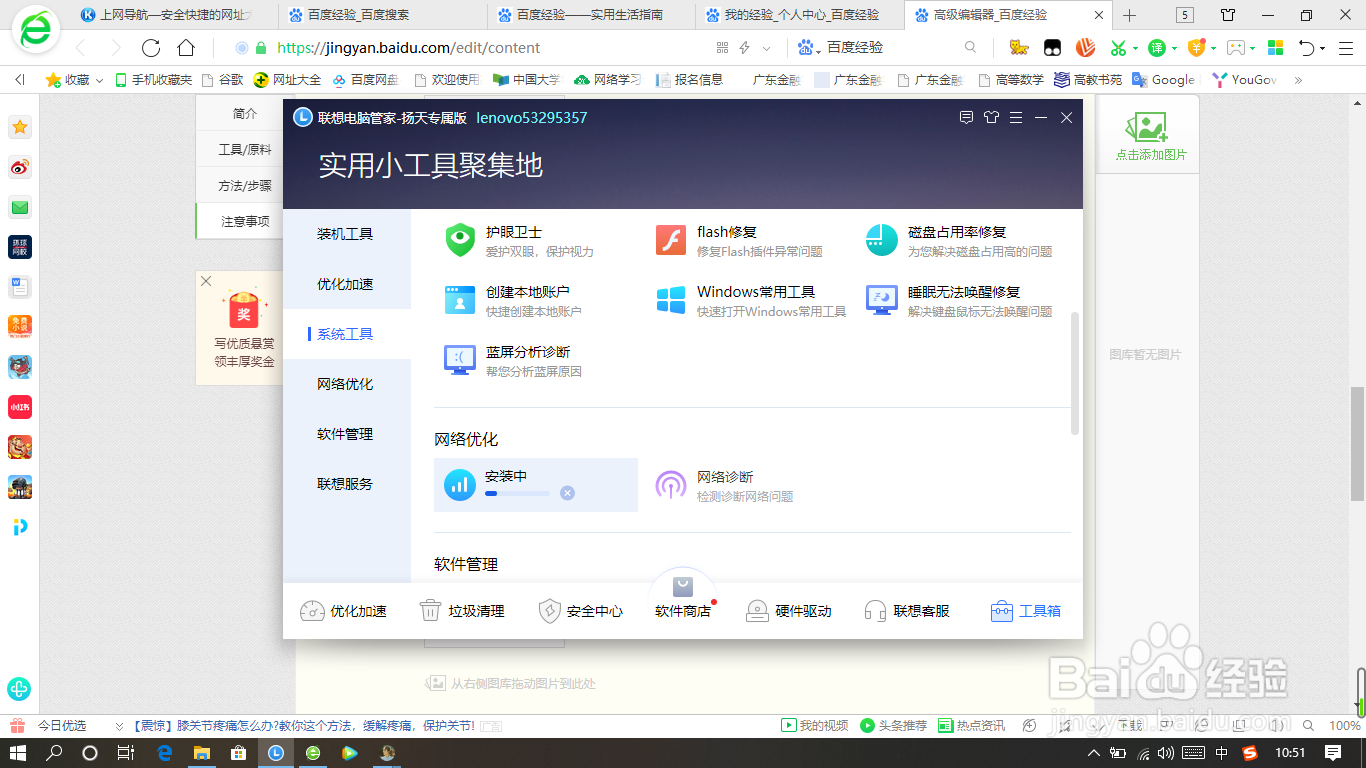
Task: Open Windows常用工具 shortcut
Action: [752, 301]
